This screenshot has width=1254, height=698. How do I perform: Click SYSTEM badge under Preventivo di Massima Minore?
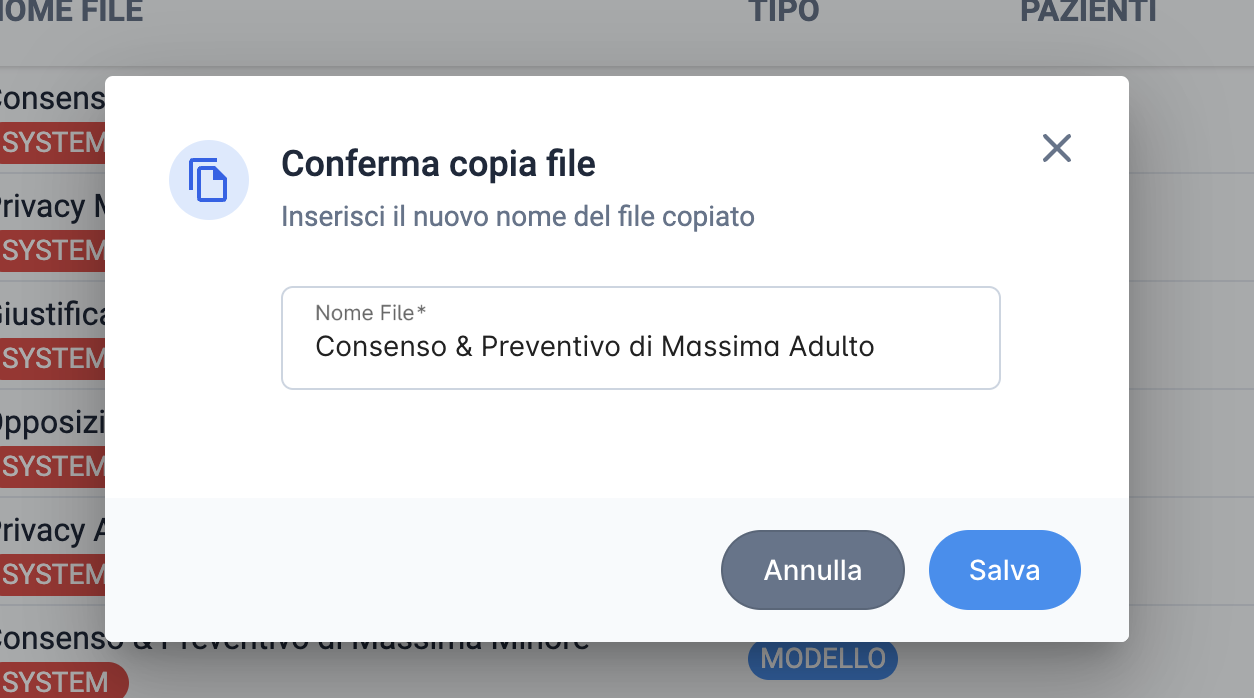[62, 681]
